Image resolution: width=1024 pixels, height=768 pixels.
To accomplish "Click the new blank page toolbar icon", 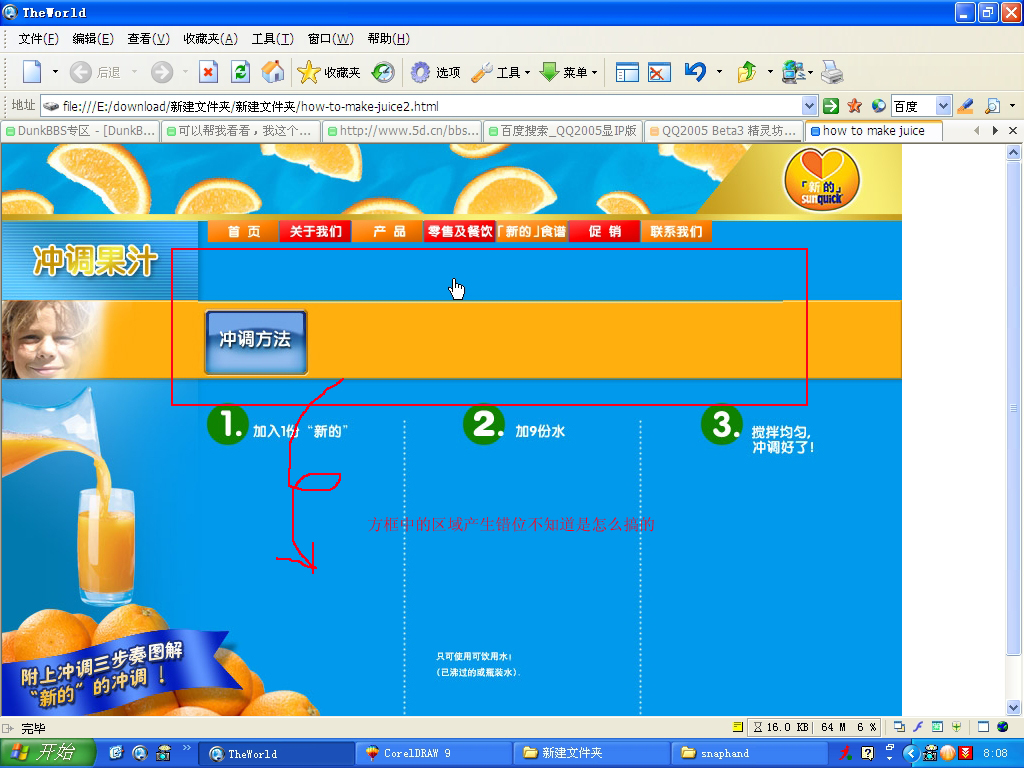I will 32,72.
